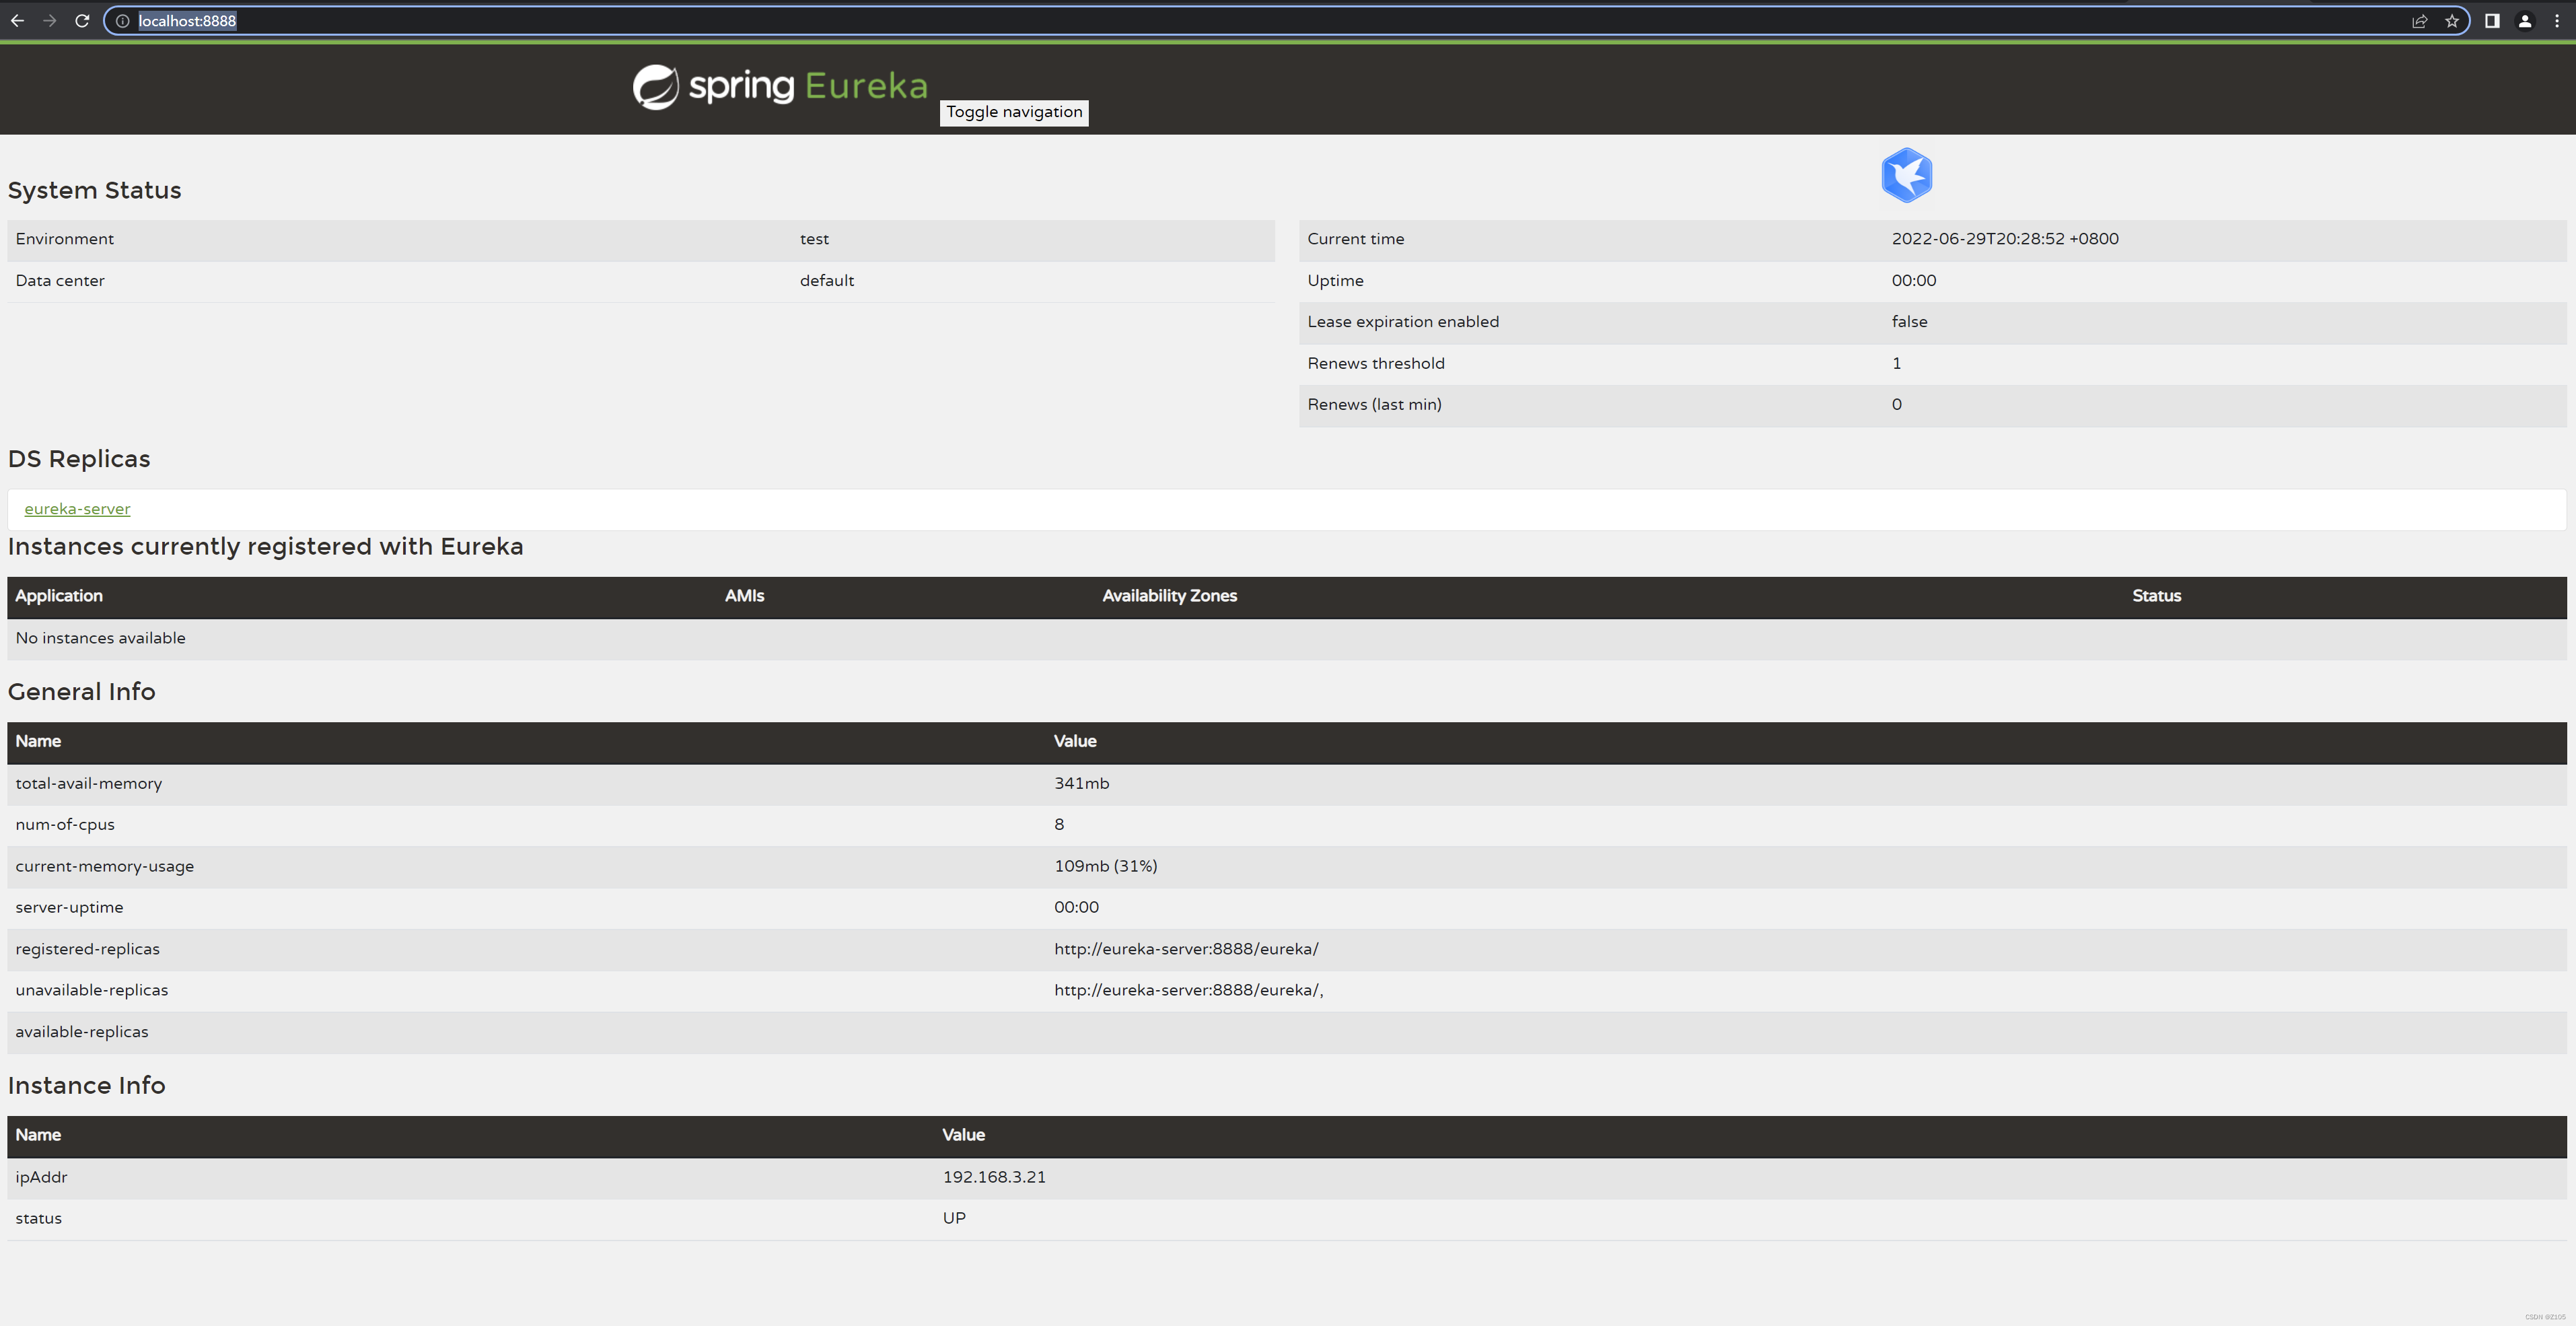2576x1326 pixels.
Task: Select the server-uptime row name
Action: 69,908
